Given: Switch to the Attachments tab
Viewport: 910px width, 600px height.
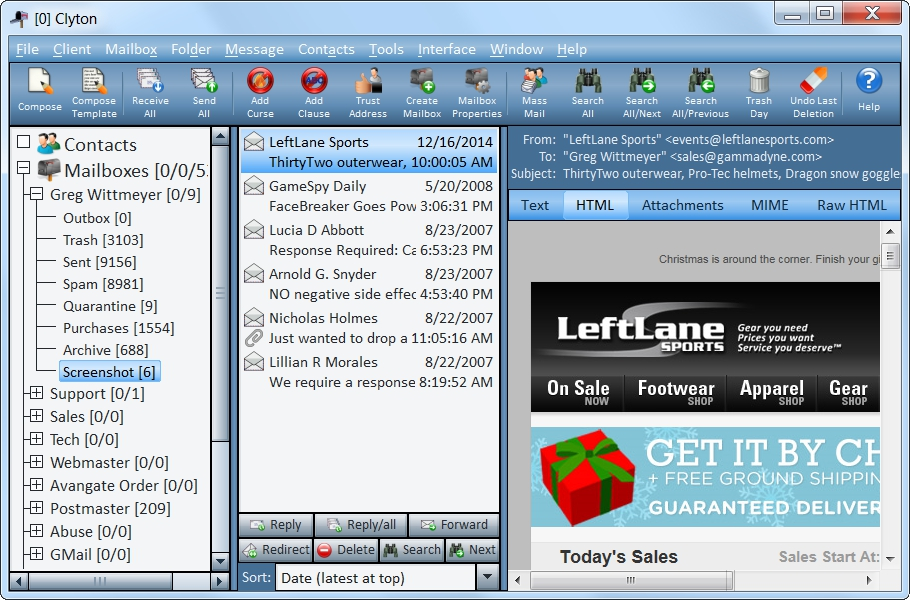Looking at the screenshot, I should coord(682,205).
